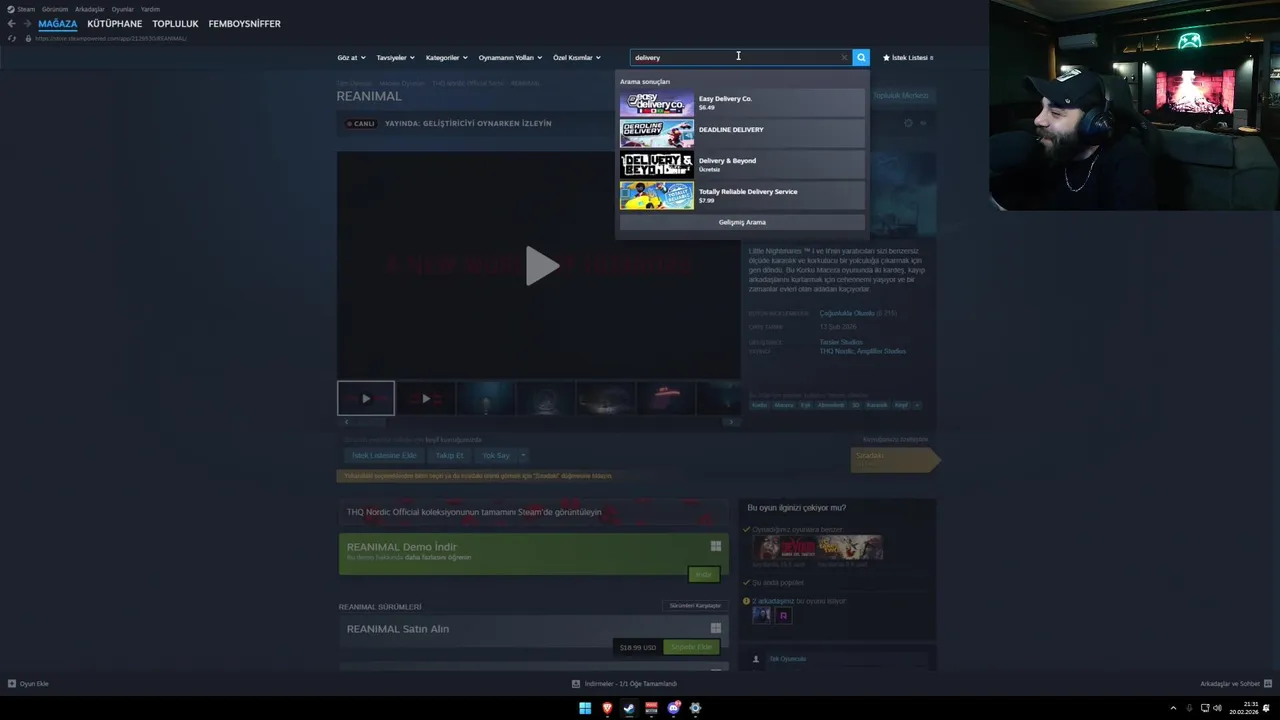Open Totally Reliable Delivery Service result
The width and height of the screenshot is (1280, 720).
[742, 196]
